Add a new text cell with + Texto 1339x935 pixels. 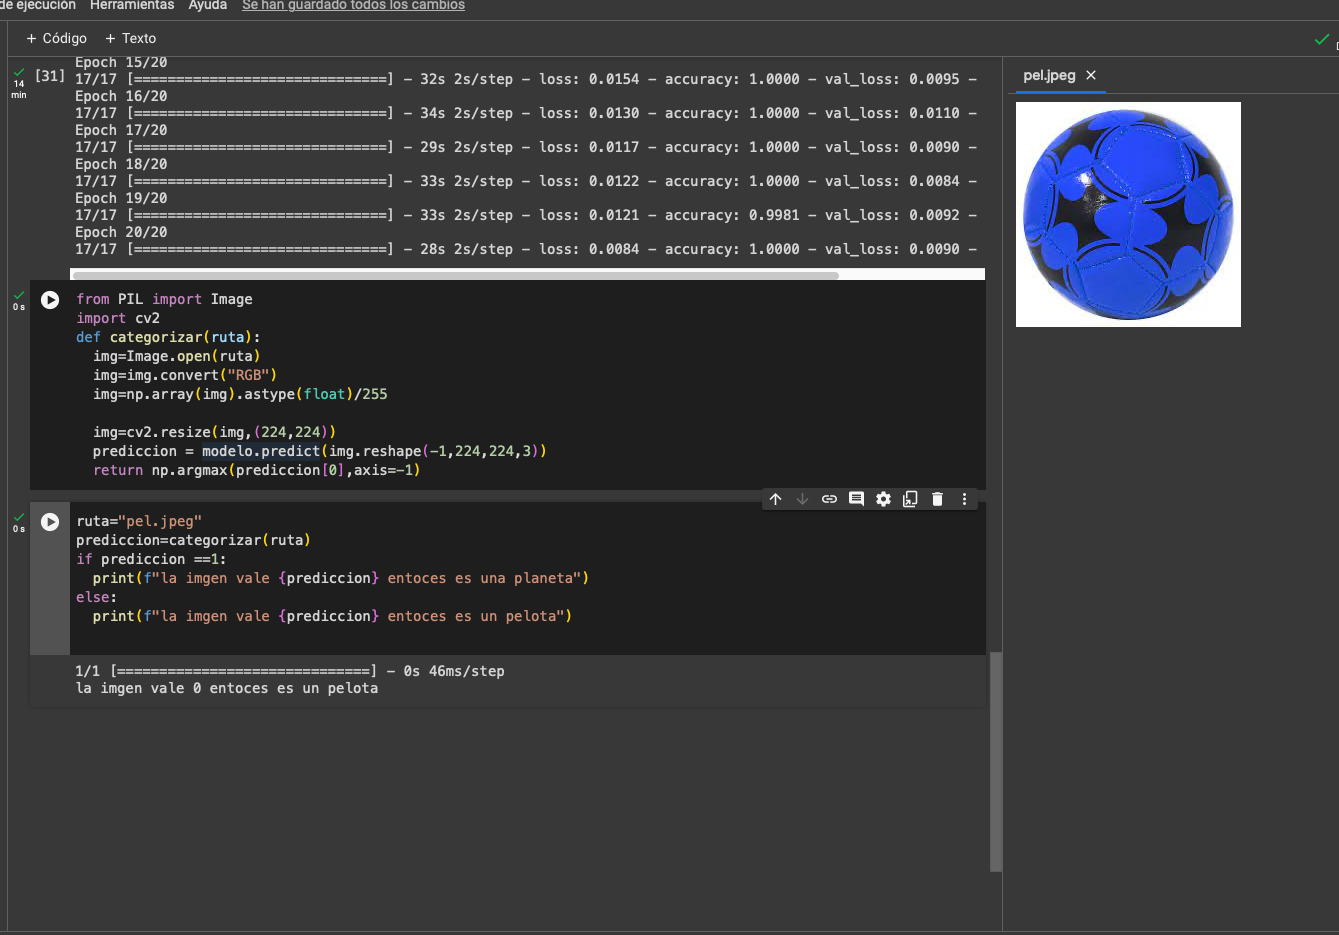click(x=130, y=38)
